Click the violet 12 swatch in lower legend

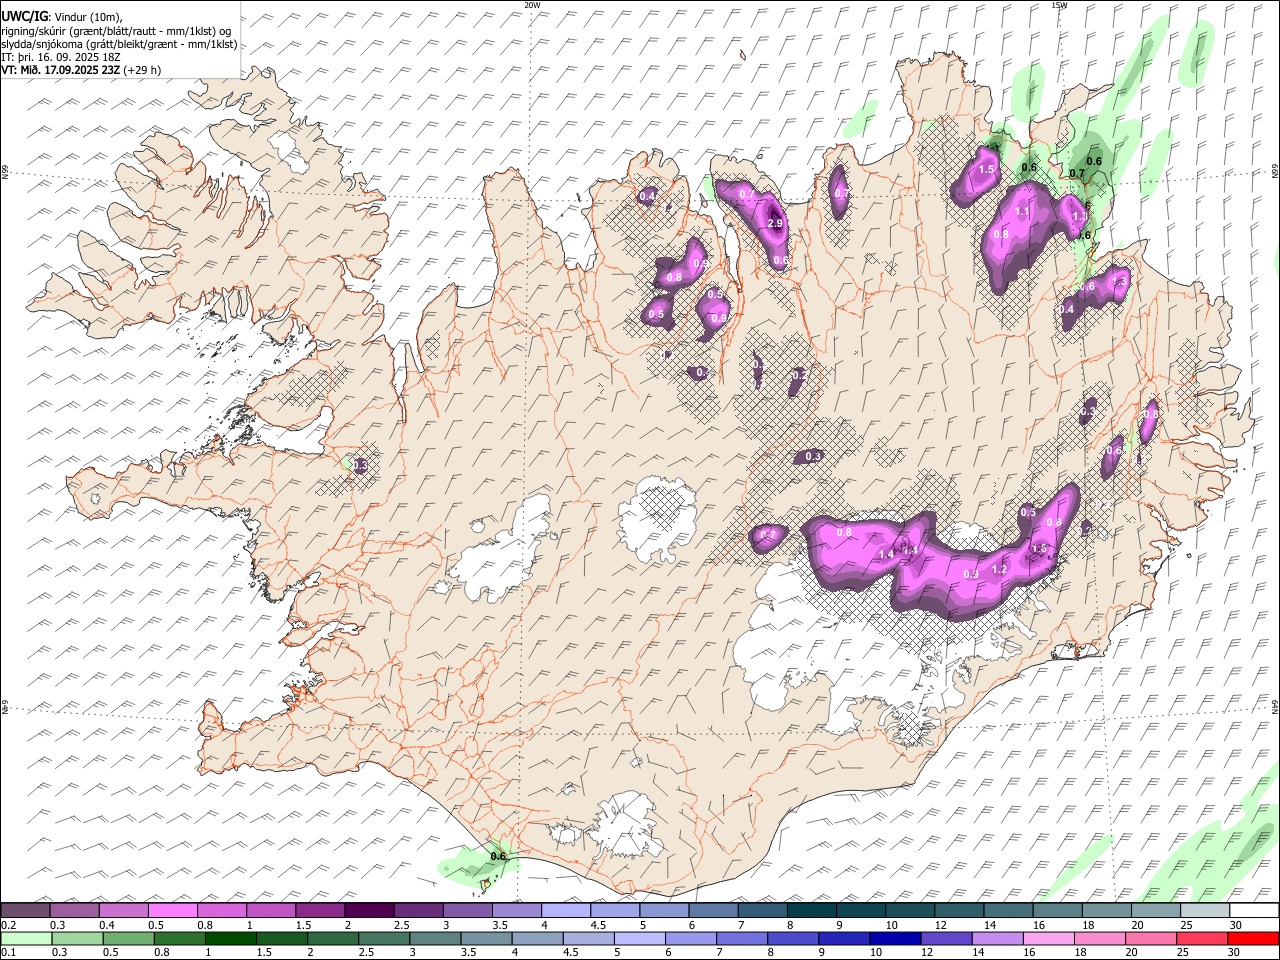pos(945,939)
